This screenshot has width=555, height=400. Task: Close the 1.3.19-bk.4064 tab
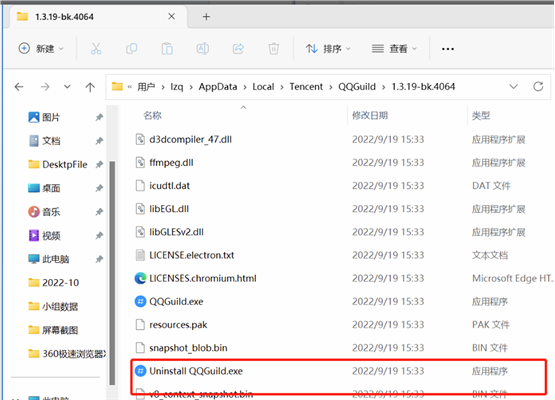pyautogui.click(x=171, y=16)
